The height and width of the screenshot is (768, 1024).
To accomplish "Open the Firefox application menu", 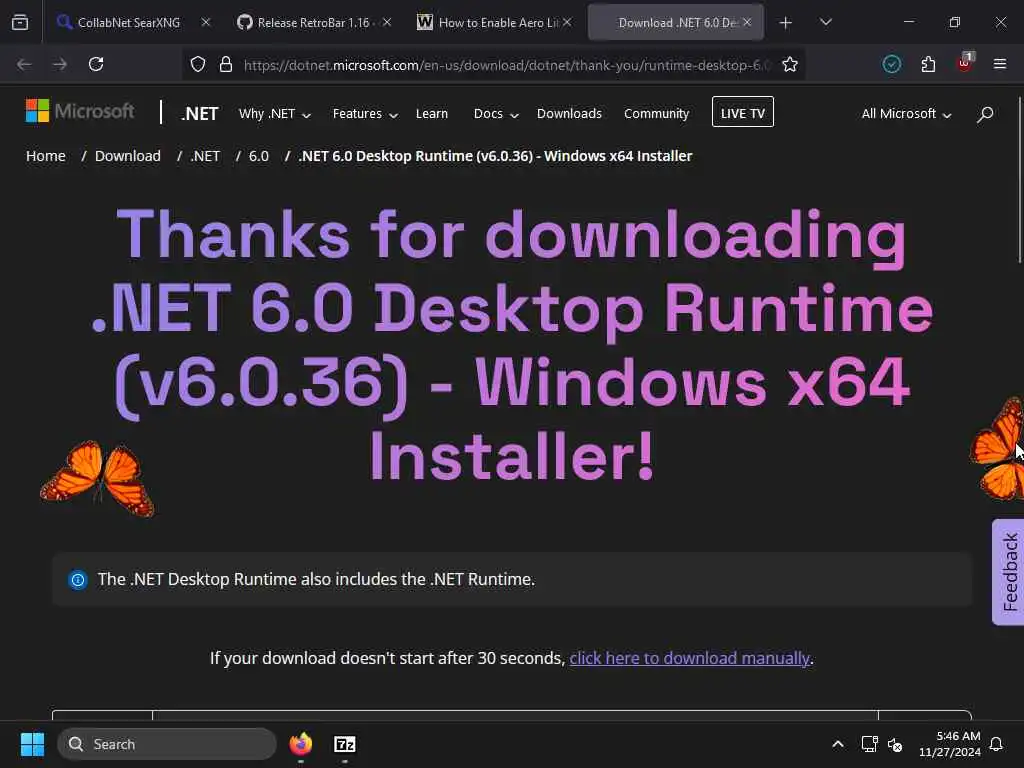I will (1000, 64).
